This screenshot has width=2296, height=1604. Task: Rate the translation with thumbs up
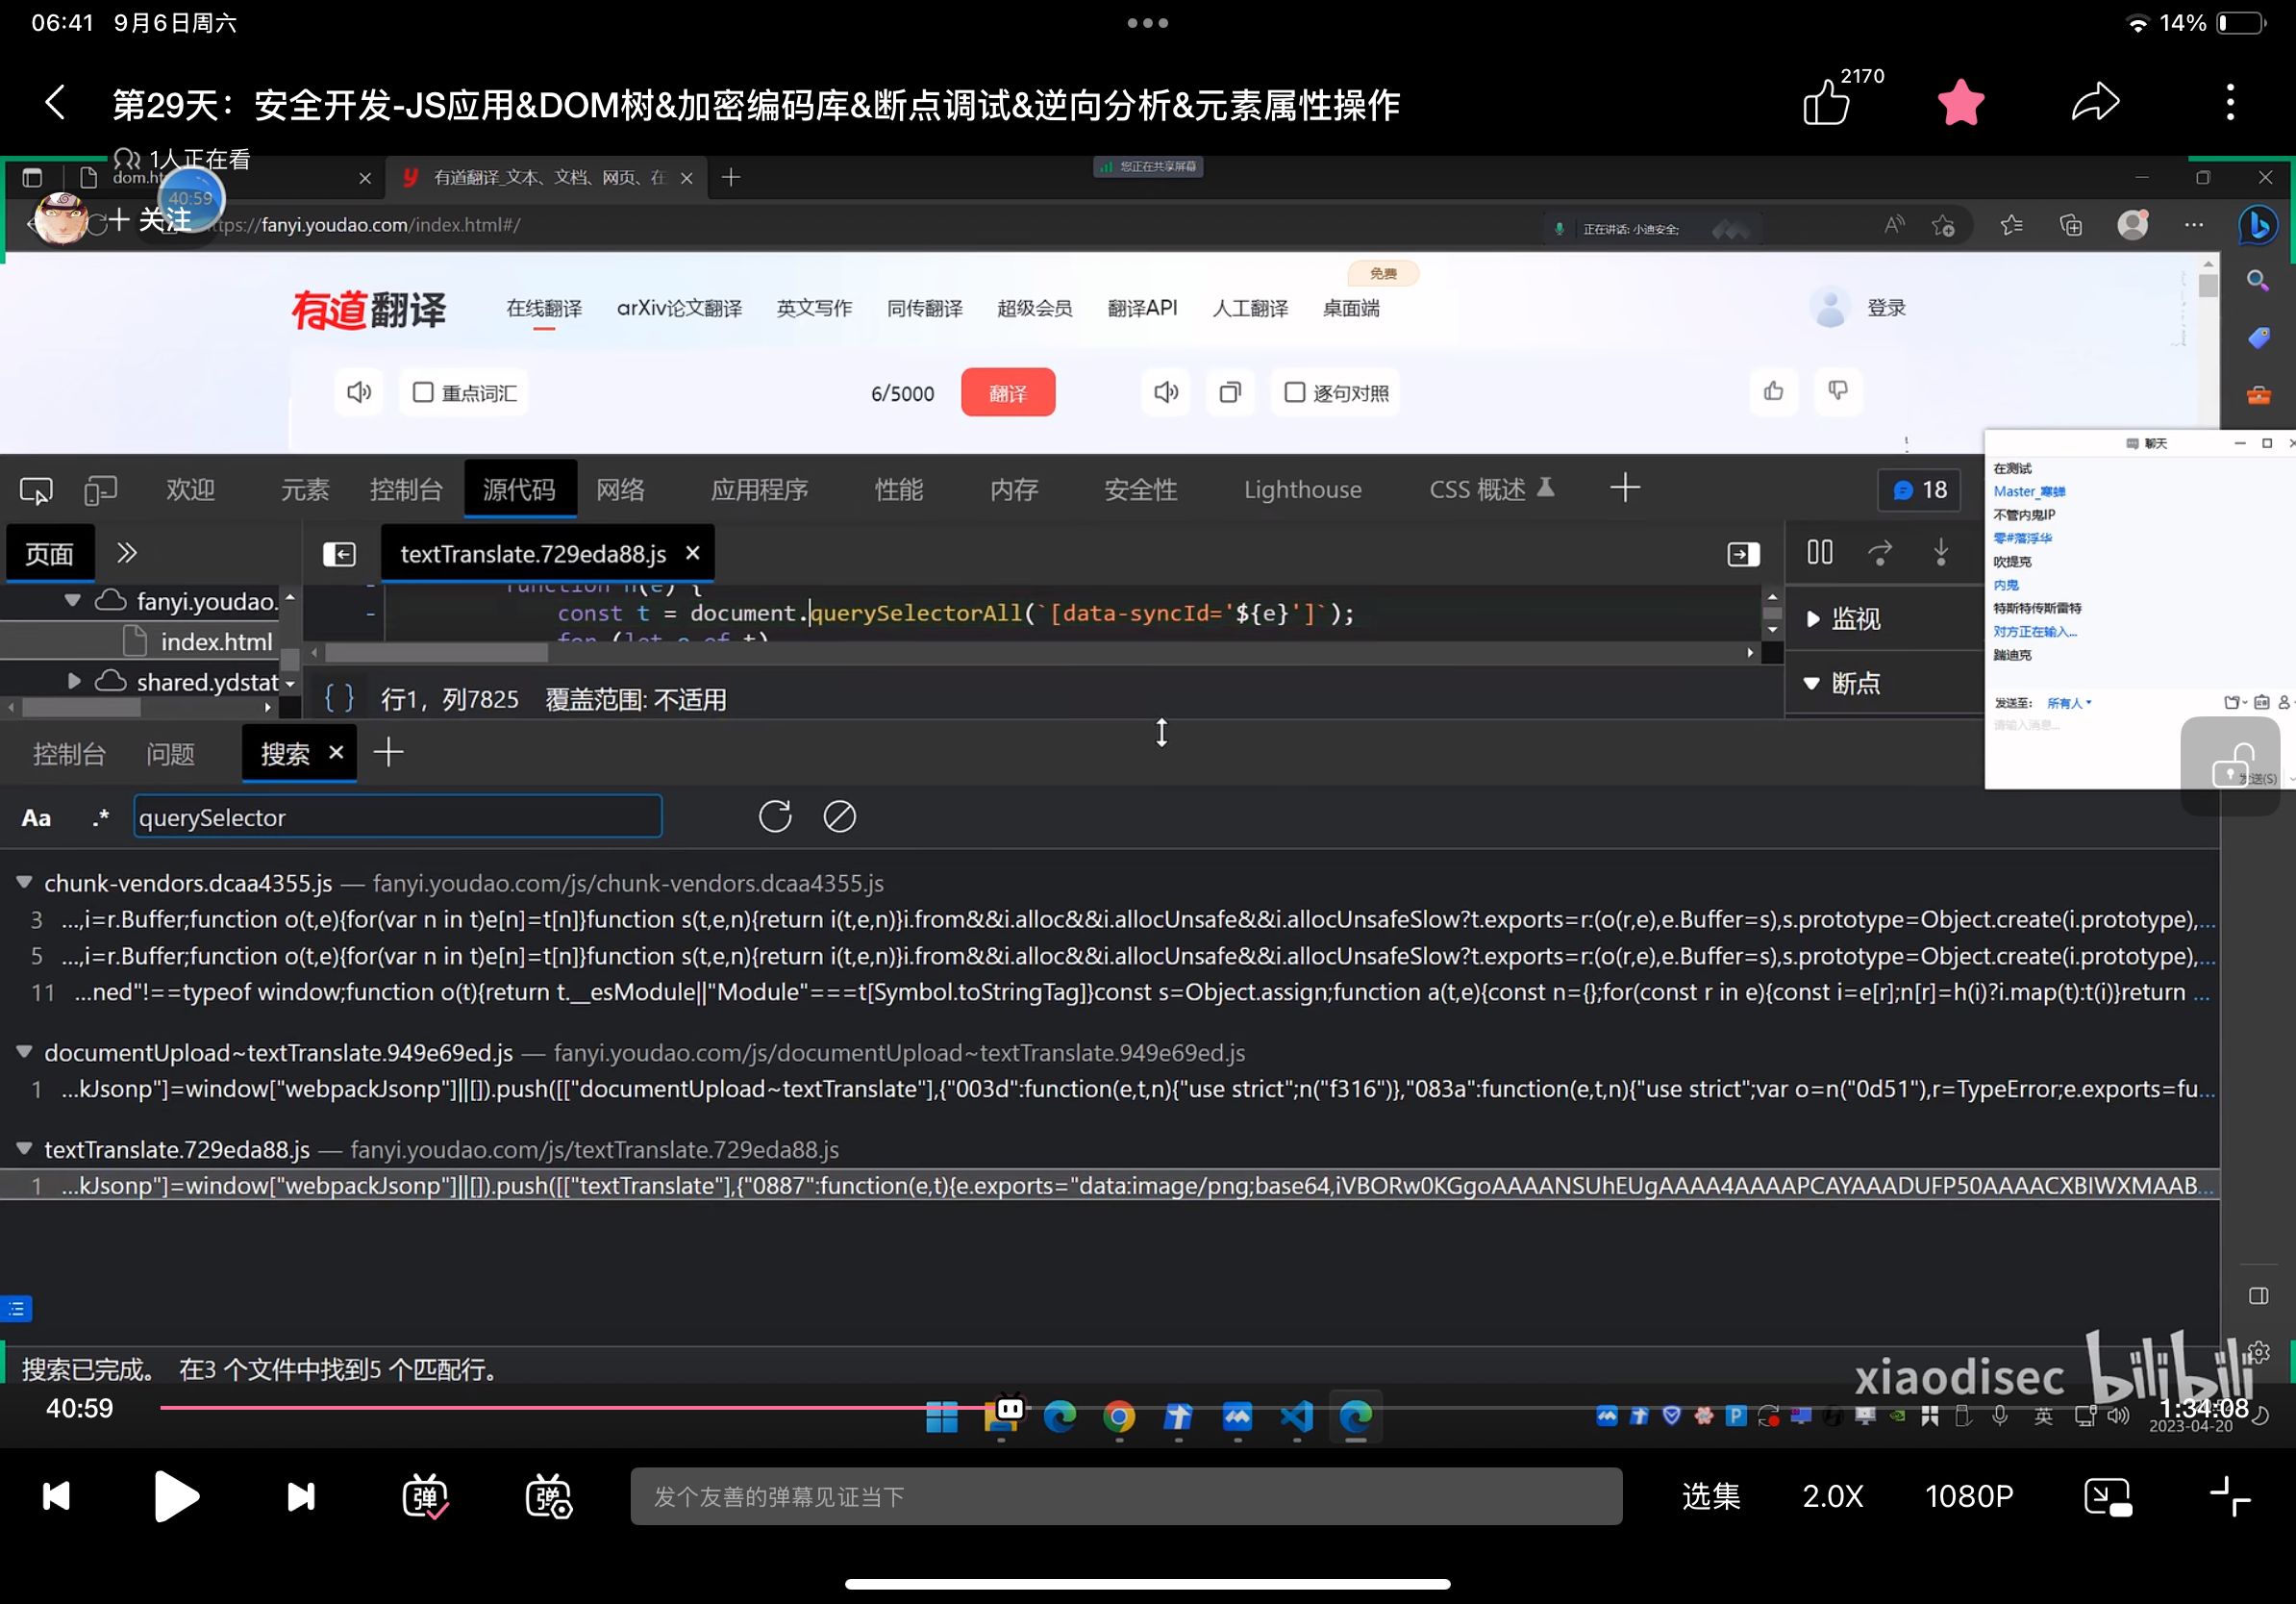point(1773,391)
